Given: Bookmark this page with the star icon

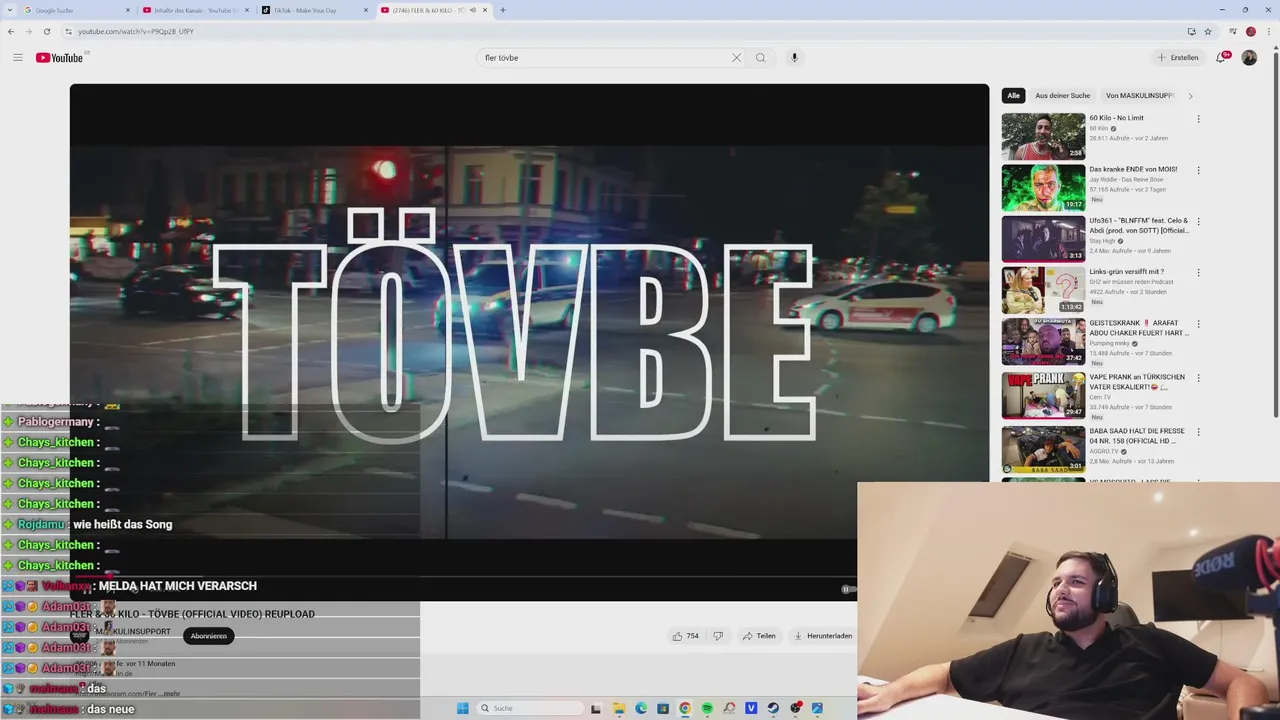Looking at the screenshot, I should pyautogui.click(x=1207, y=31).
